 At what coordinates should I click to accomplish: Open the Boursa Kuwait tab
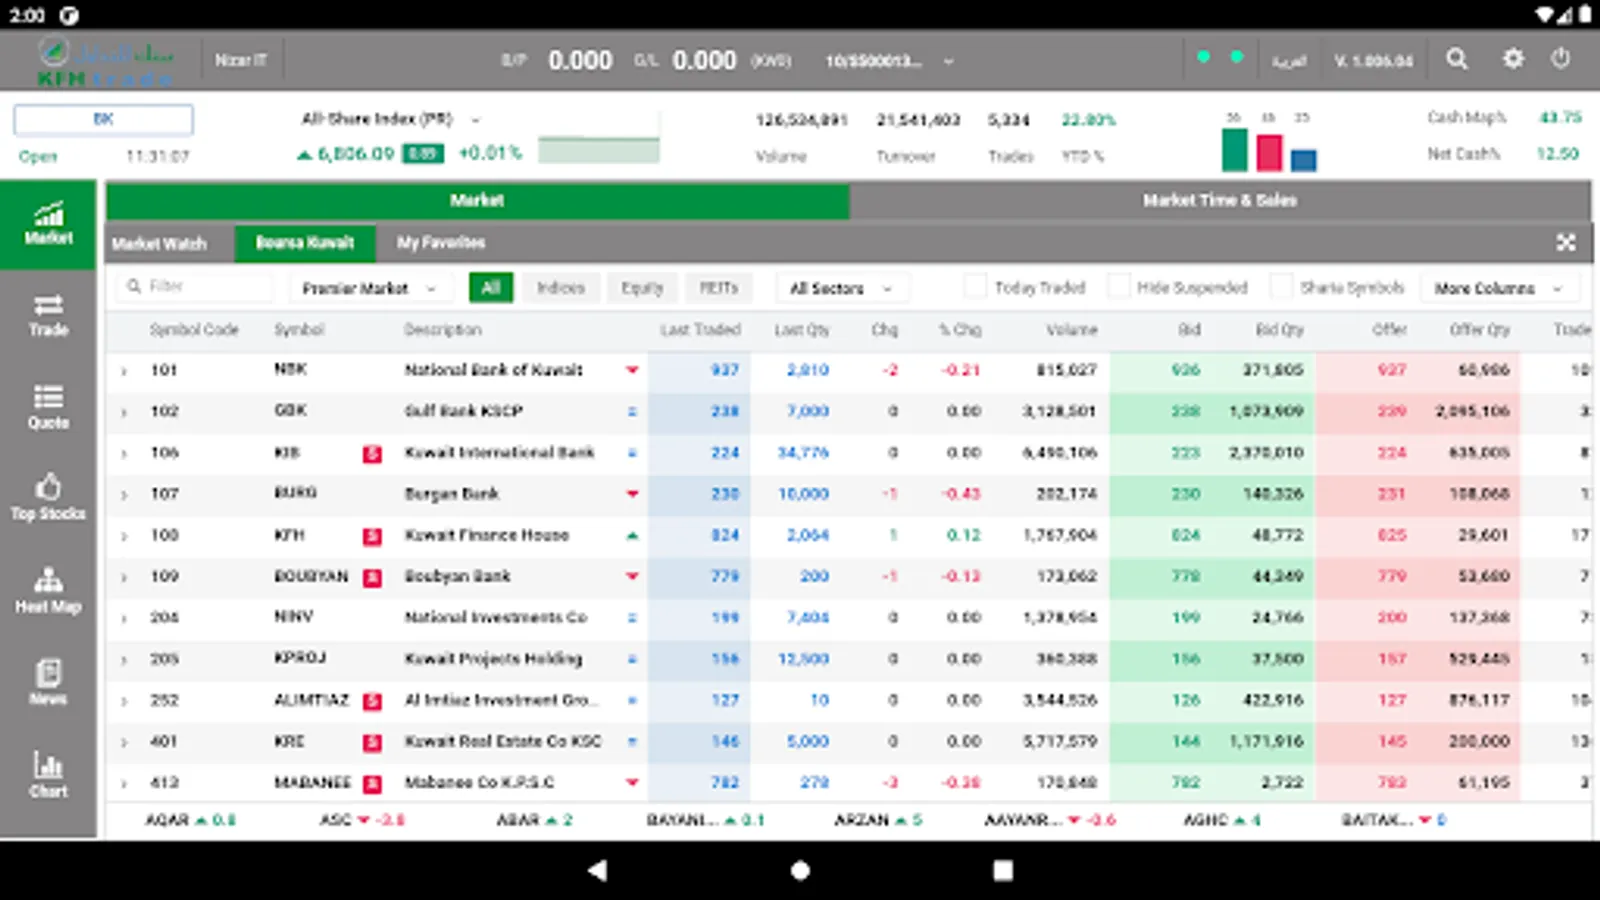[305, 243]
